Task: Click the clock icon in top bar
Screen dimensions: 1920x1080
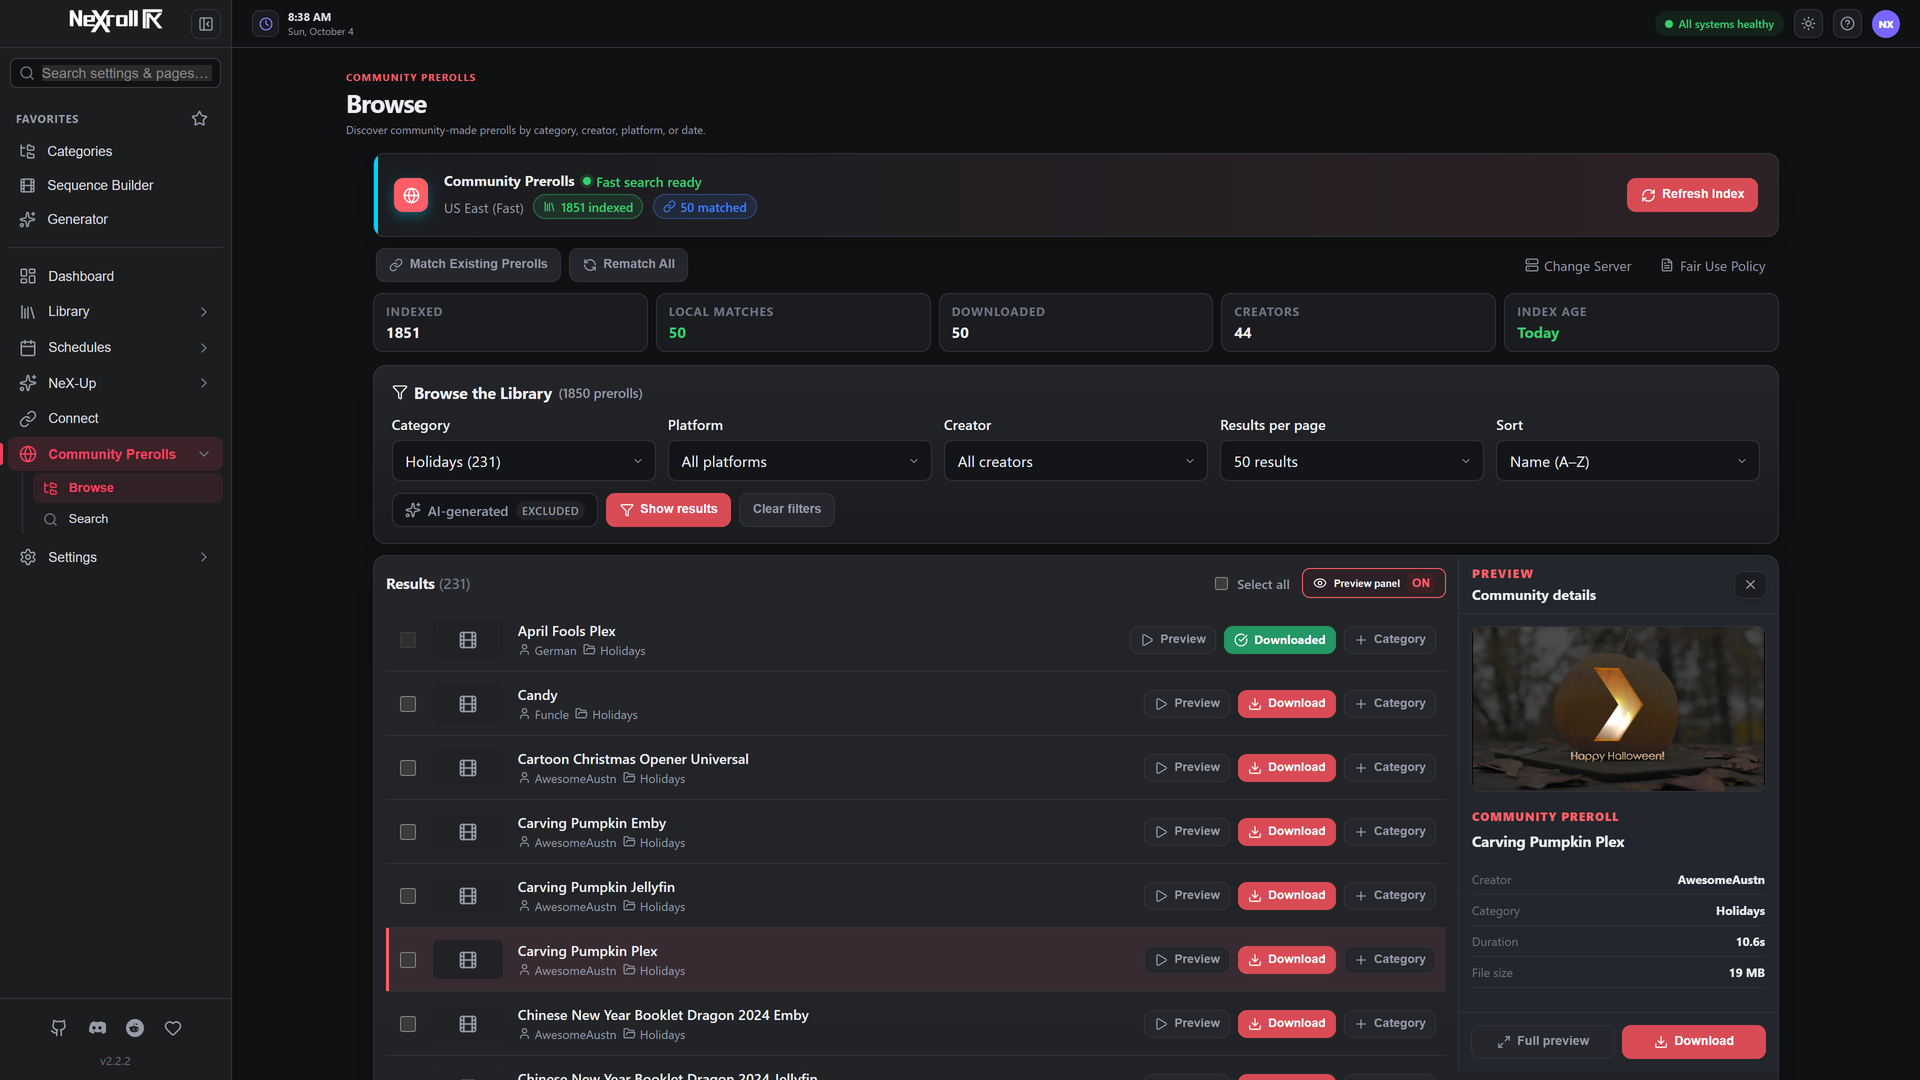Action: pyautogui.click(x=266, y=24)
